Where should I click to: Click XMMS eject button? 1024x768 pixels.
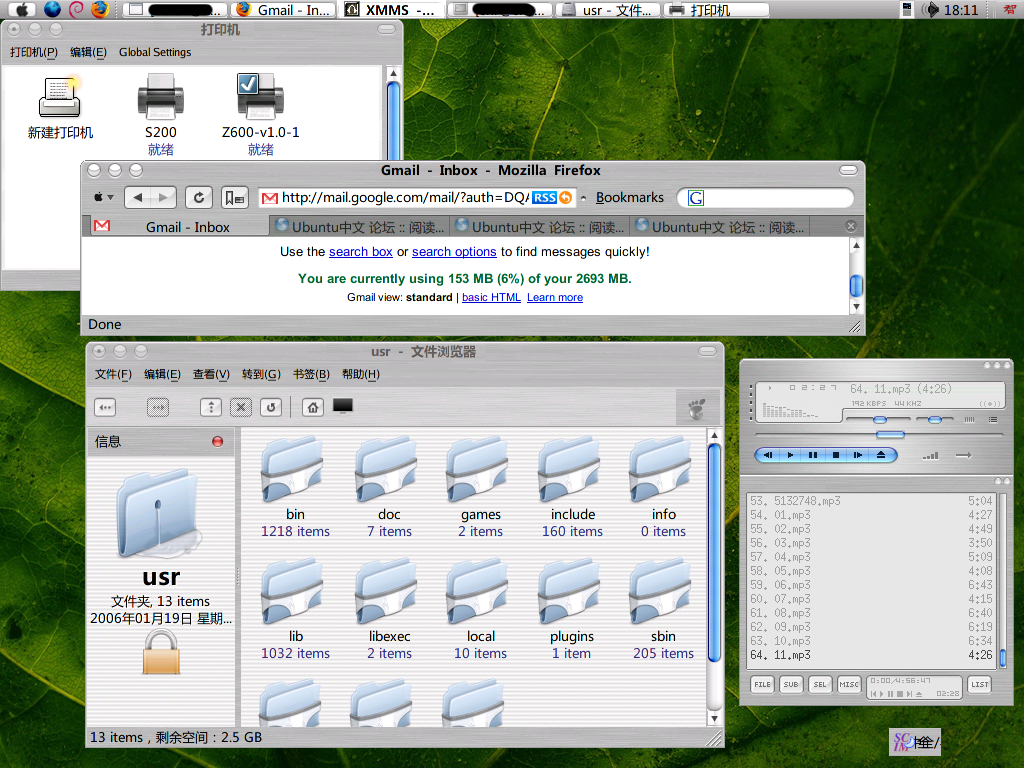point(881,455)
